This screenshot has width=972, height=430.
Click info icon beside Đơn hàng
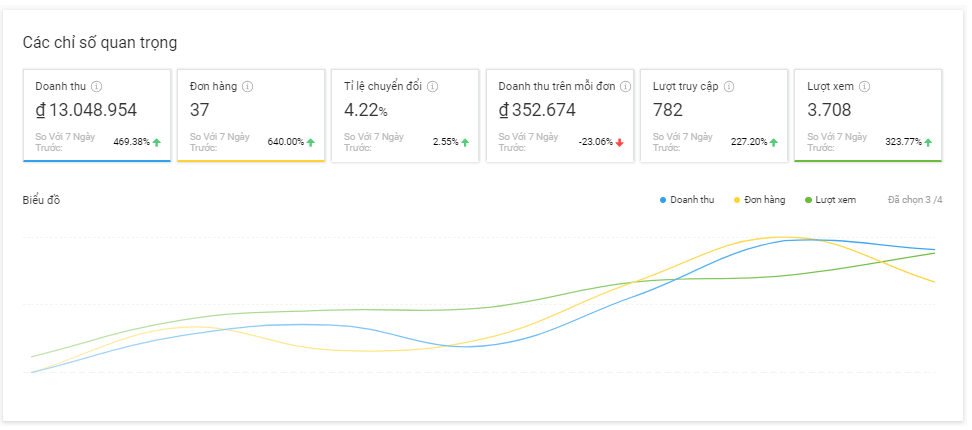point(248,87)
